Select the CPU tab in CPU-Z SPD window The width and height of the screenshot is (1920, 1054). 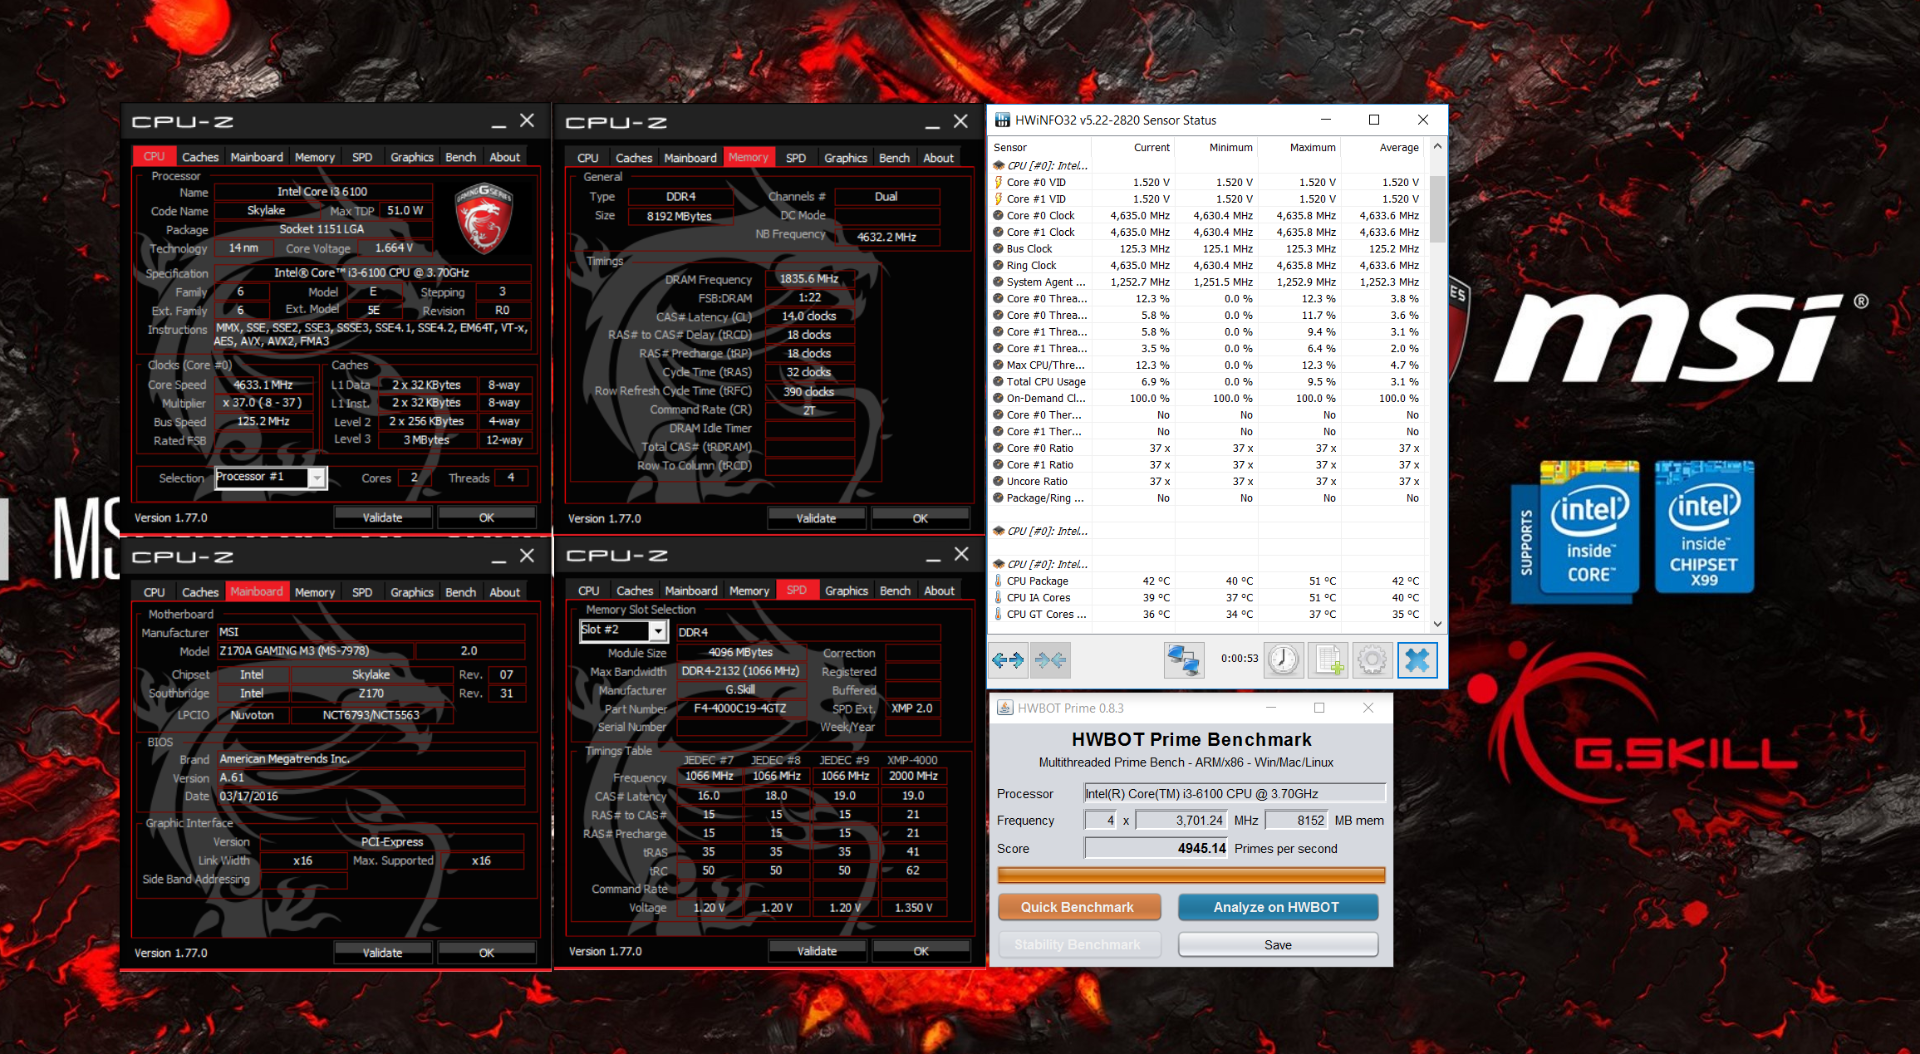point(589,591)
